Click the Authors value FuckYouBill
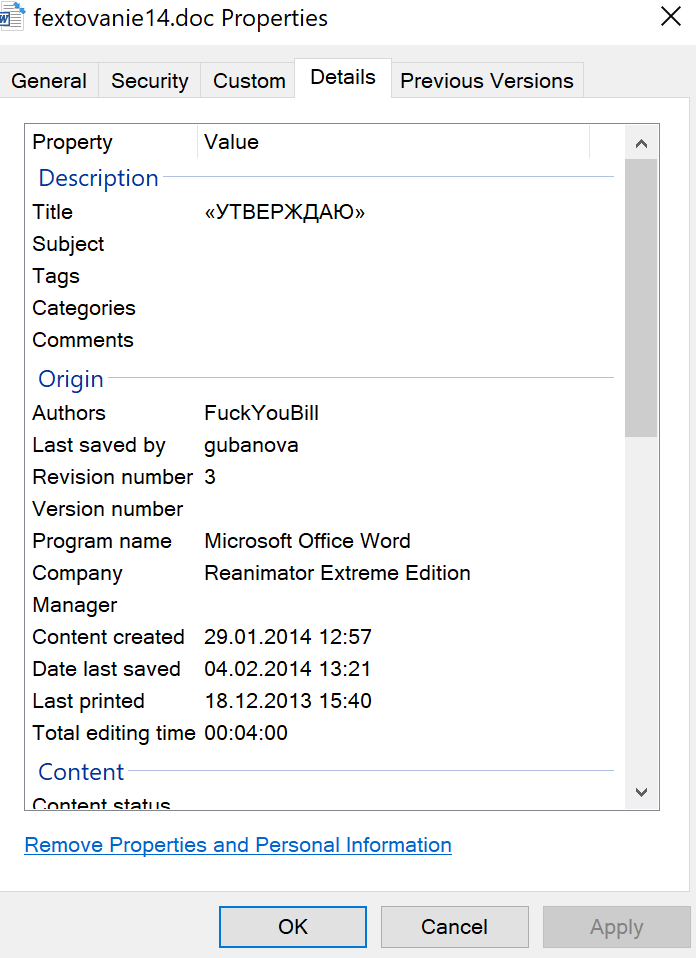Image resolution: width=696 pixels, height=958 pixels. [262, 413]
